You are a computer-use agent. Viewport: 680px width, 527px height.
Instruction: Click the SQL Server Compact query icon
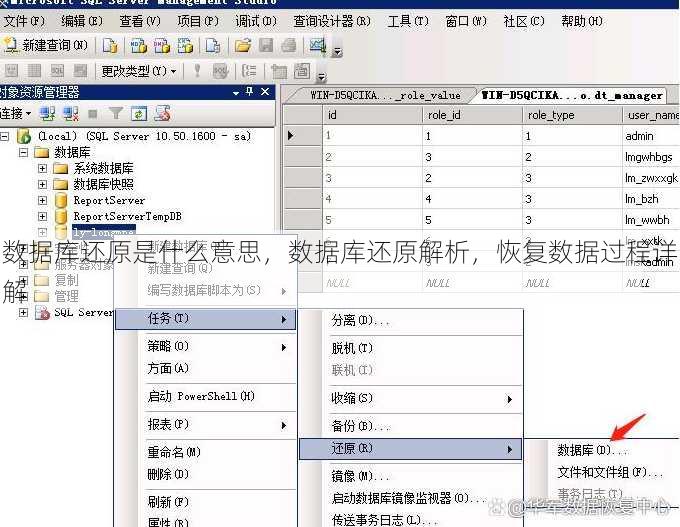[x=212, y=45]
